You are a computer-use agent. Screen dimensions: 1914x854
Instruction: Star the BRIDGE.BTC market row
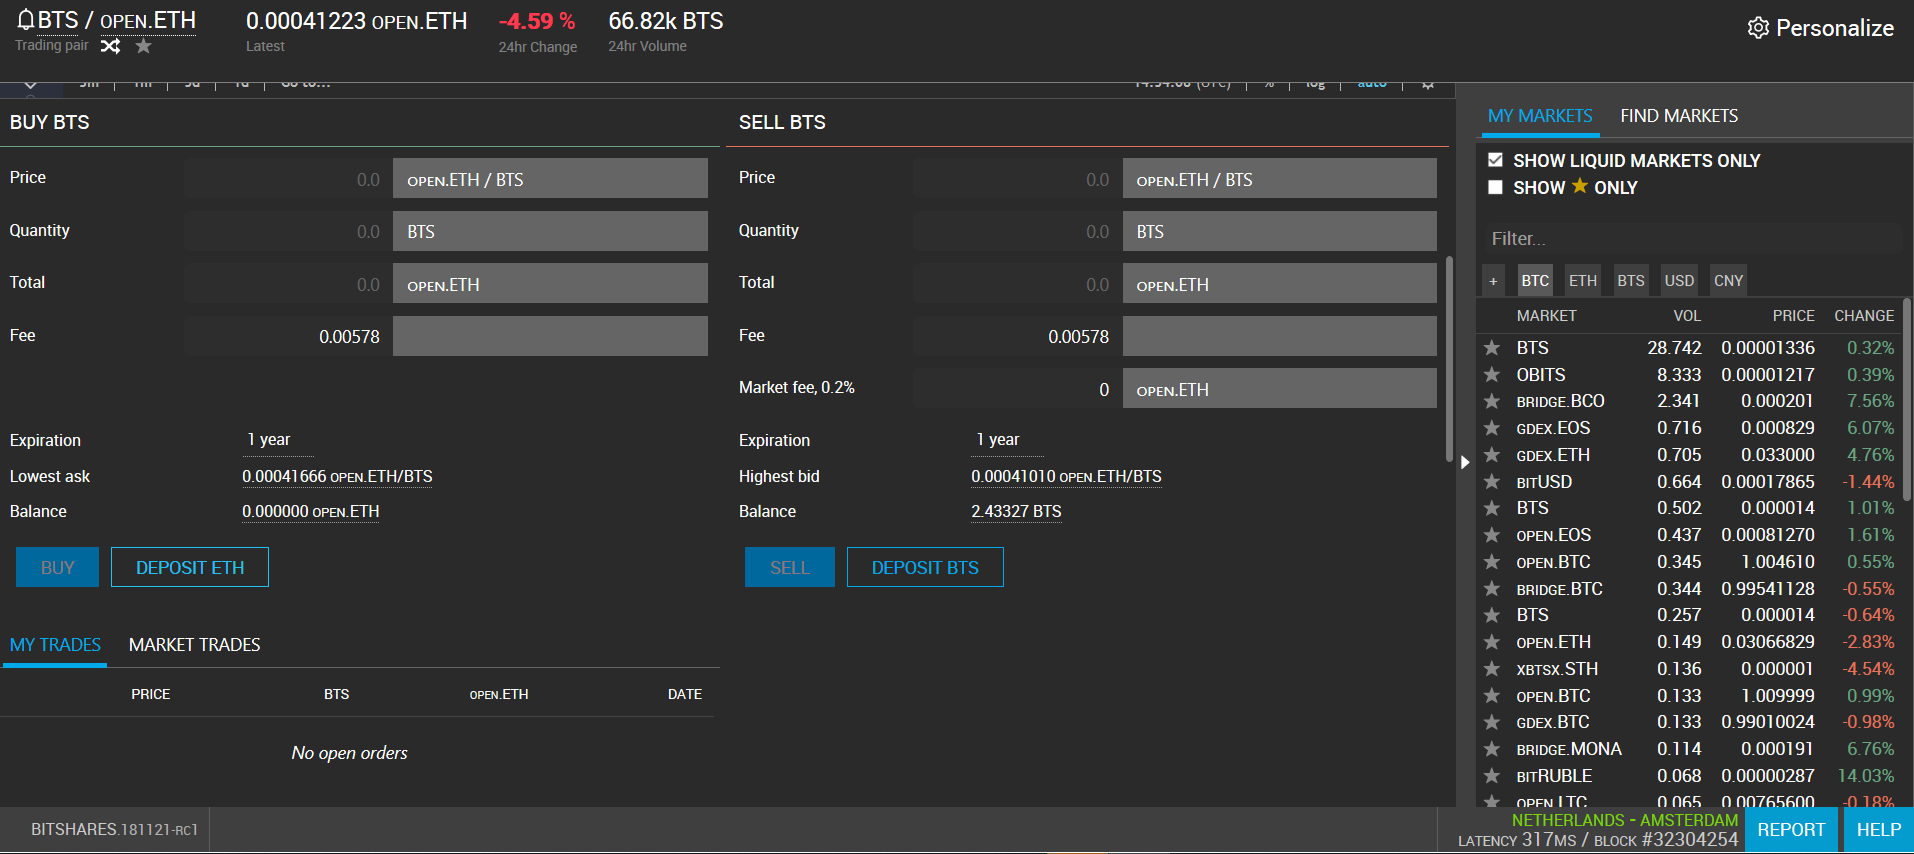pyautogui.click(x=1492, y=589)
